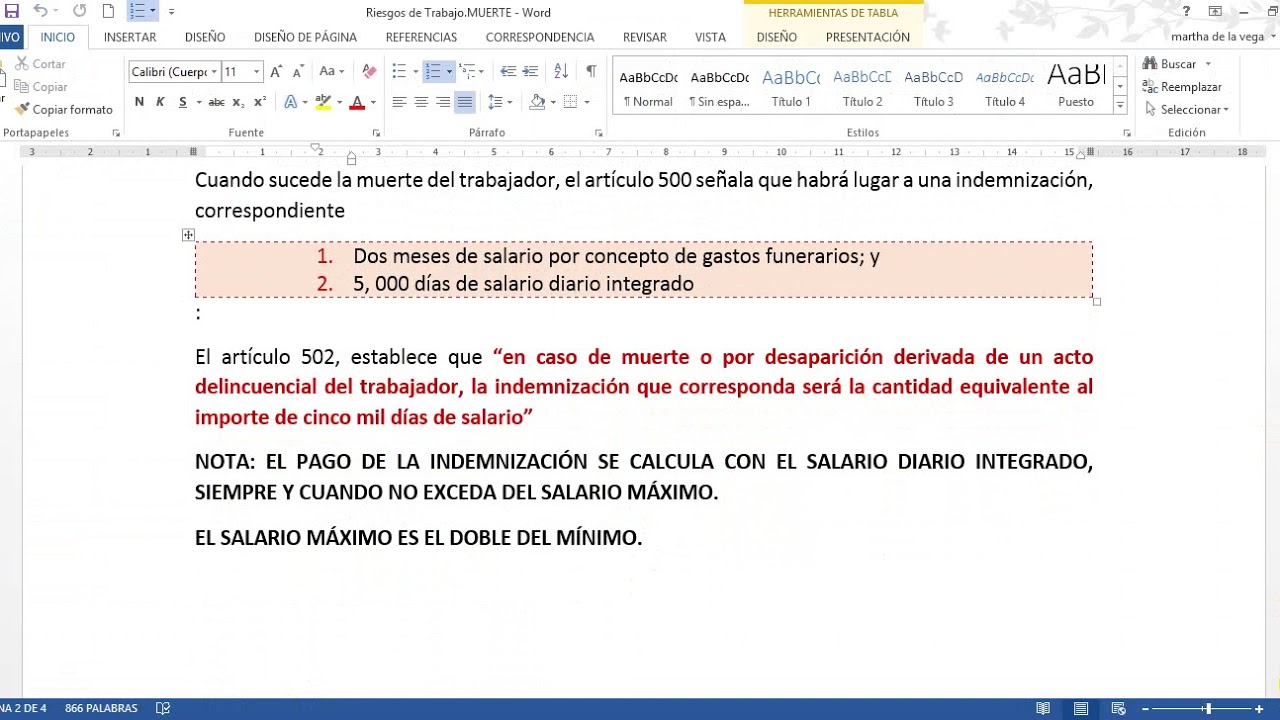Screen dimensions: 1280x720
Task: Save the document from quick access toolbar
Action: (x=12, y=11)
